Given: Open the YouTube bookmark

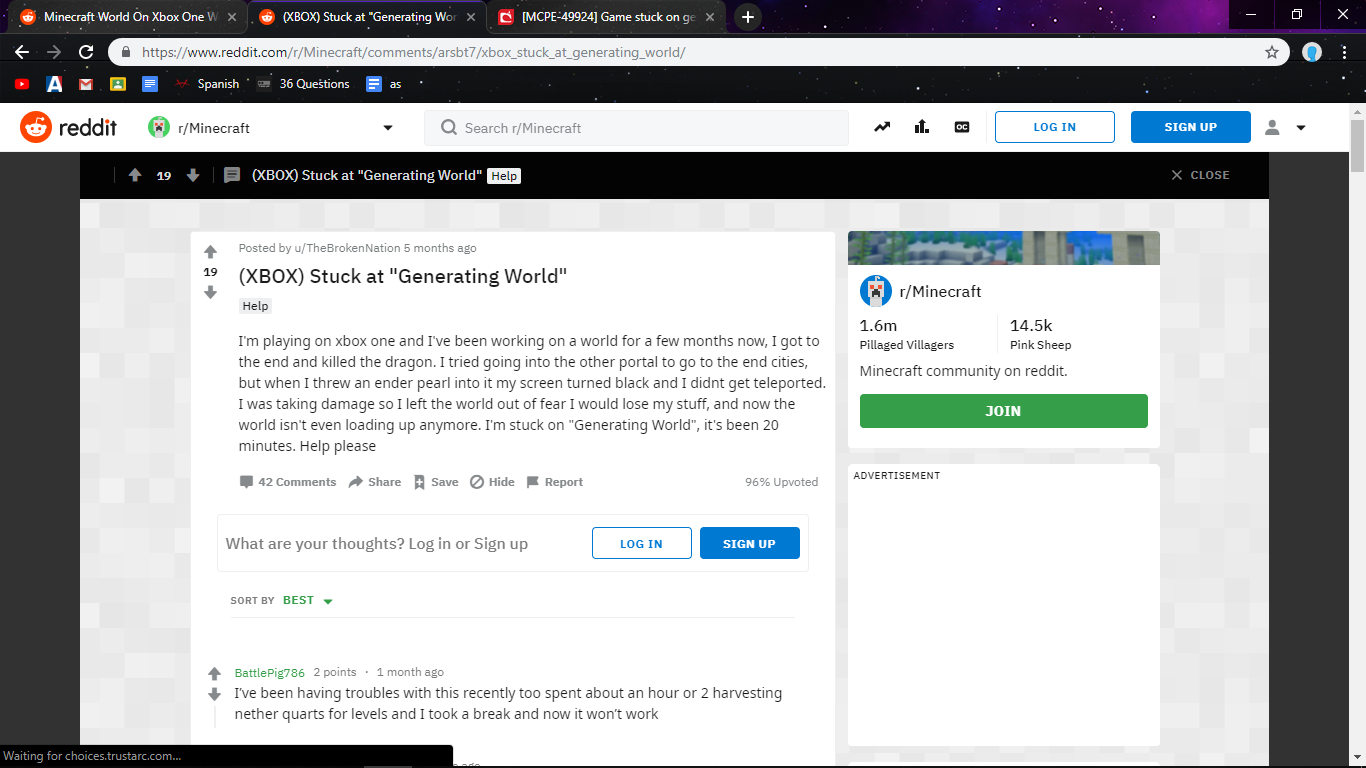Looking at the screenshot, I should 22,84.
